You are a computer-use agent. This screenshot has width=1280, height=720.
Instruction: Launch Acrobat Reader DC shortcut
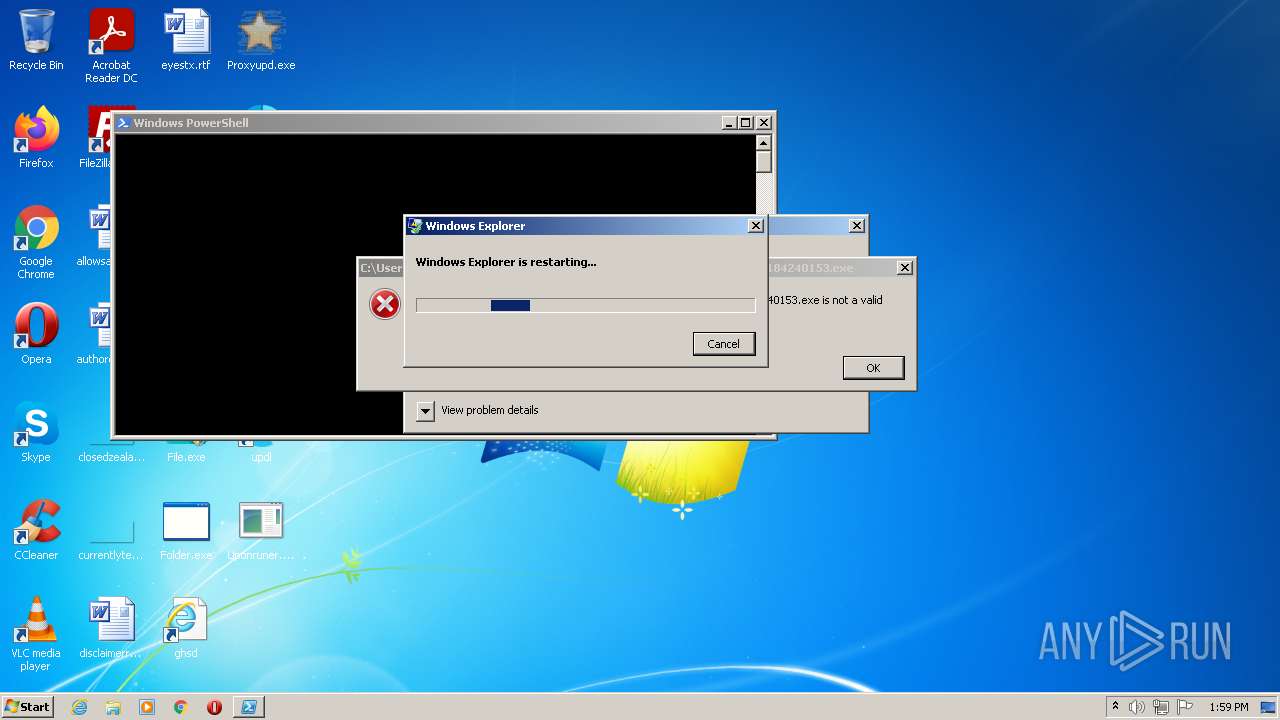111,46
